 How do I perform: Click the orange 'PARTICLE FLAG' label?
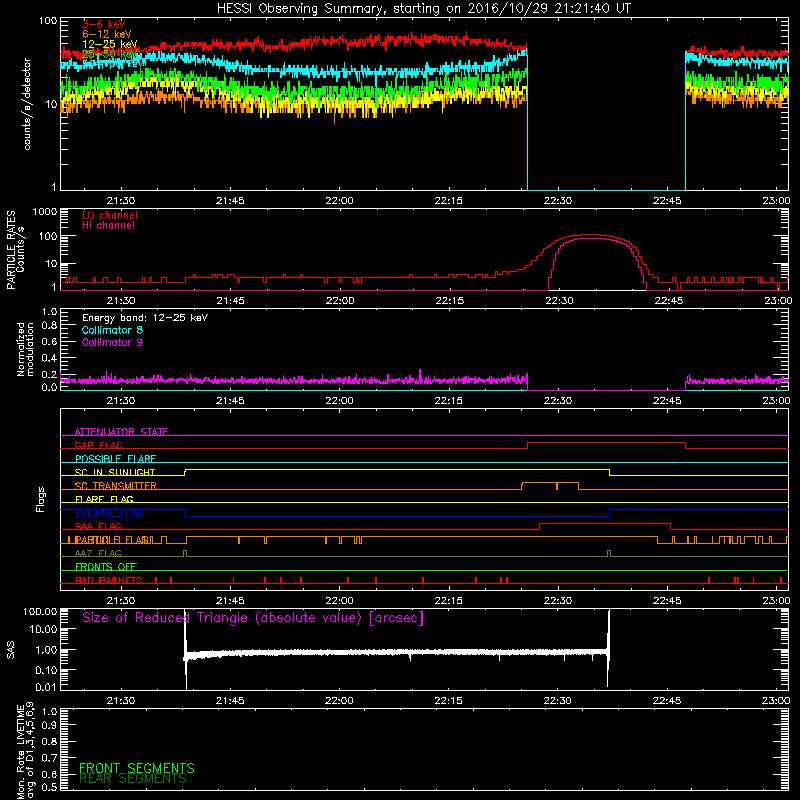pos(112,539)
